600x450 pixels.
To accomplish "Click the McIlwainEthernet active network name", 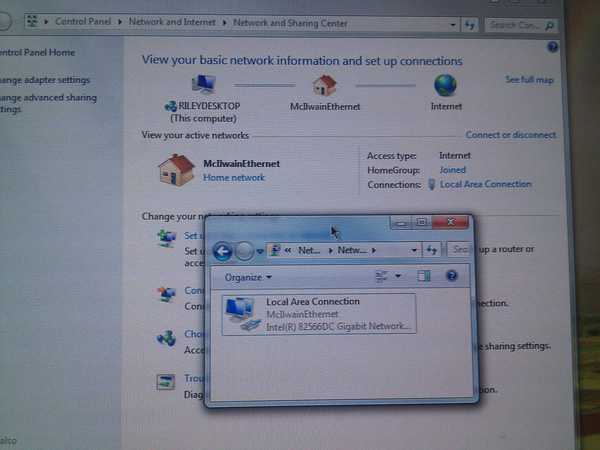I will (241, 164).
